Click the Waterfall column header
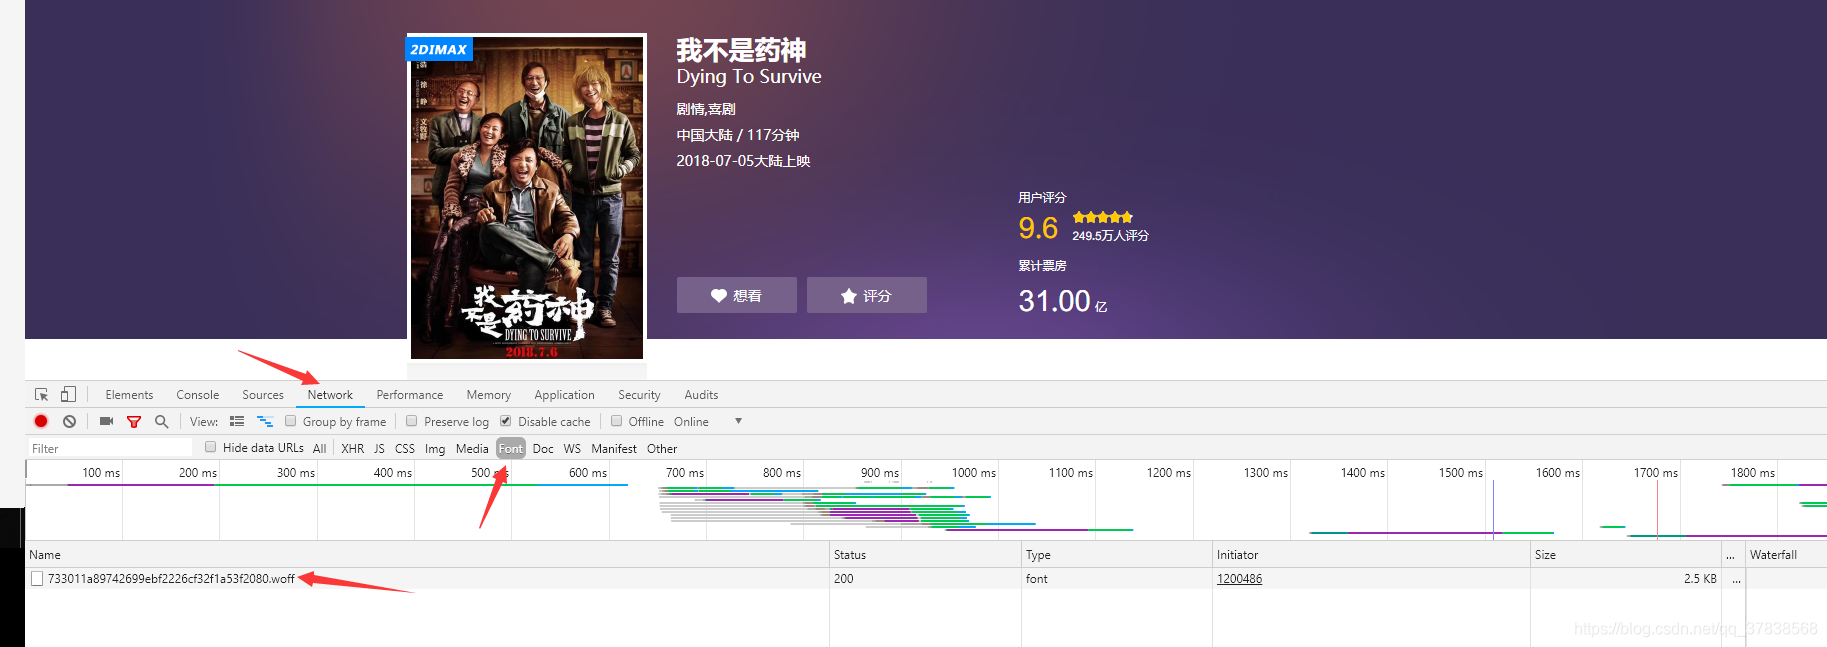This screenshot has width=1827, height=647. pos(1786,555)
